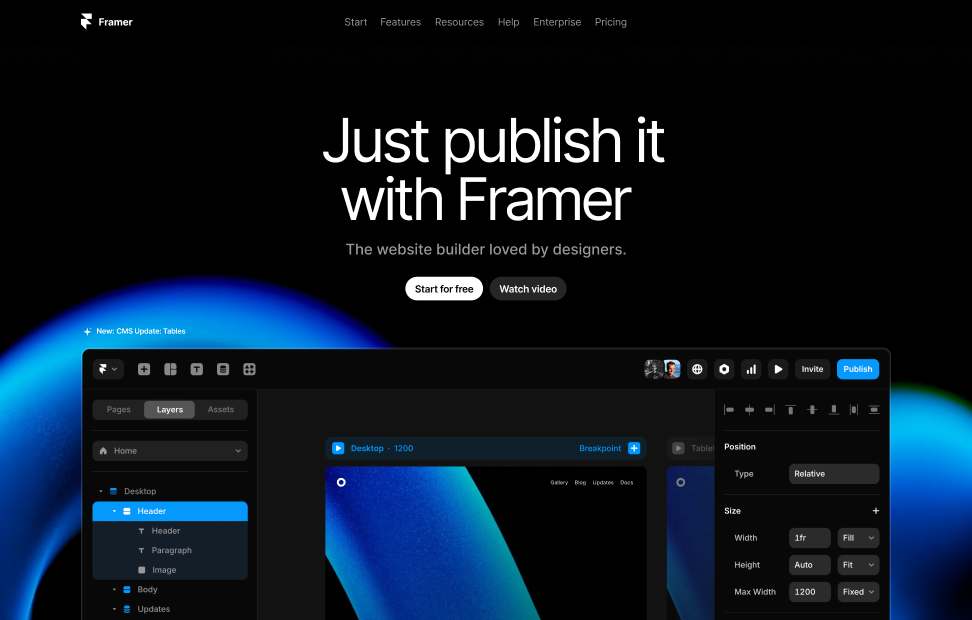This screenshot has width=972, height=620.
Task: Click the Breakpoint label on the canvas
Action: point(599,448)
